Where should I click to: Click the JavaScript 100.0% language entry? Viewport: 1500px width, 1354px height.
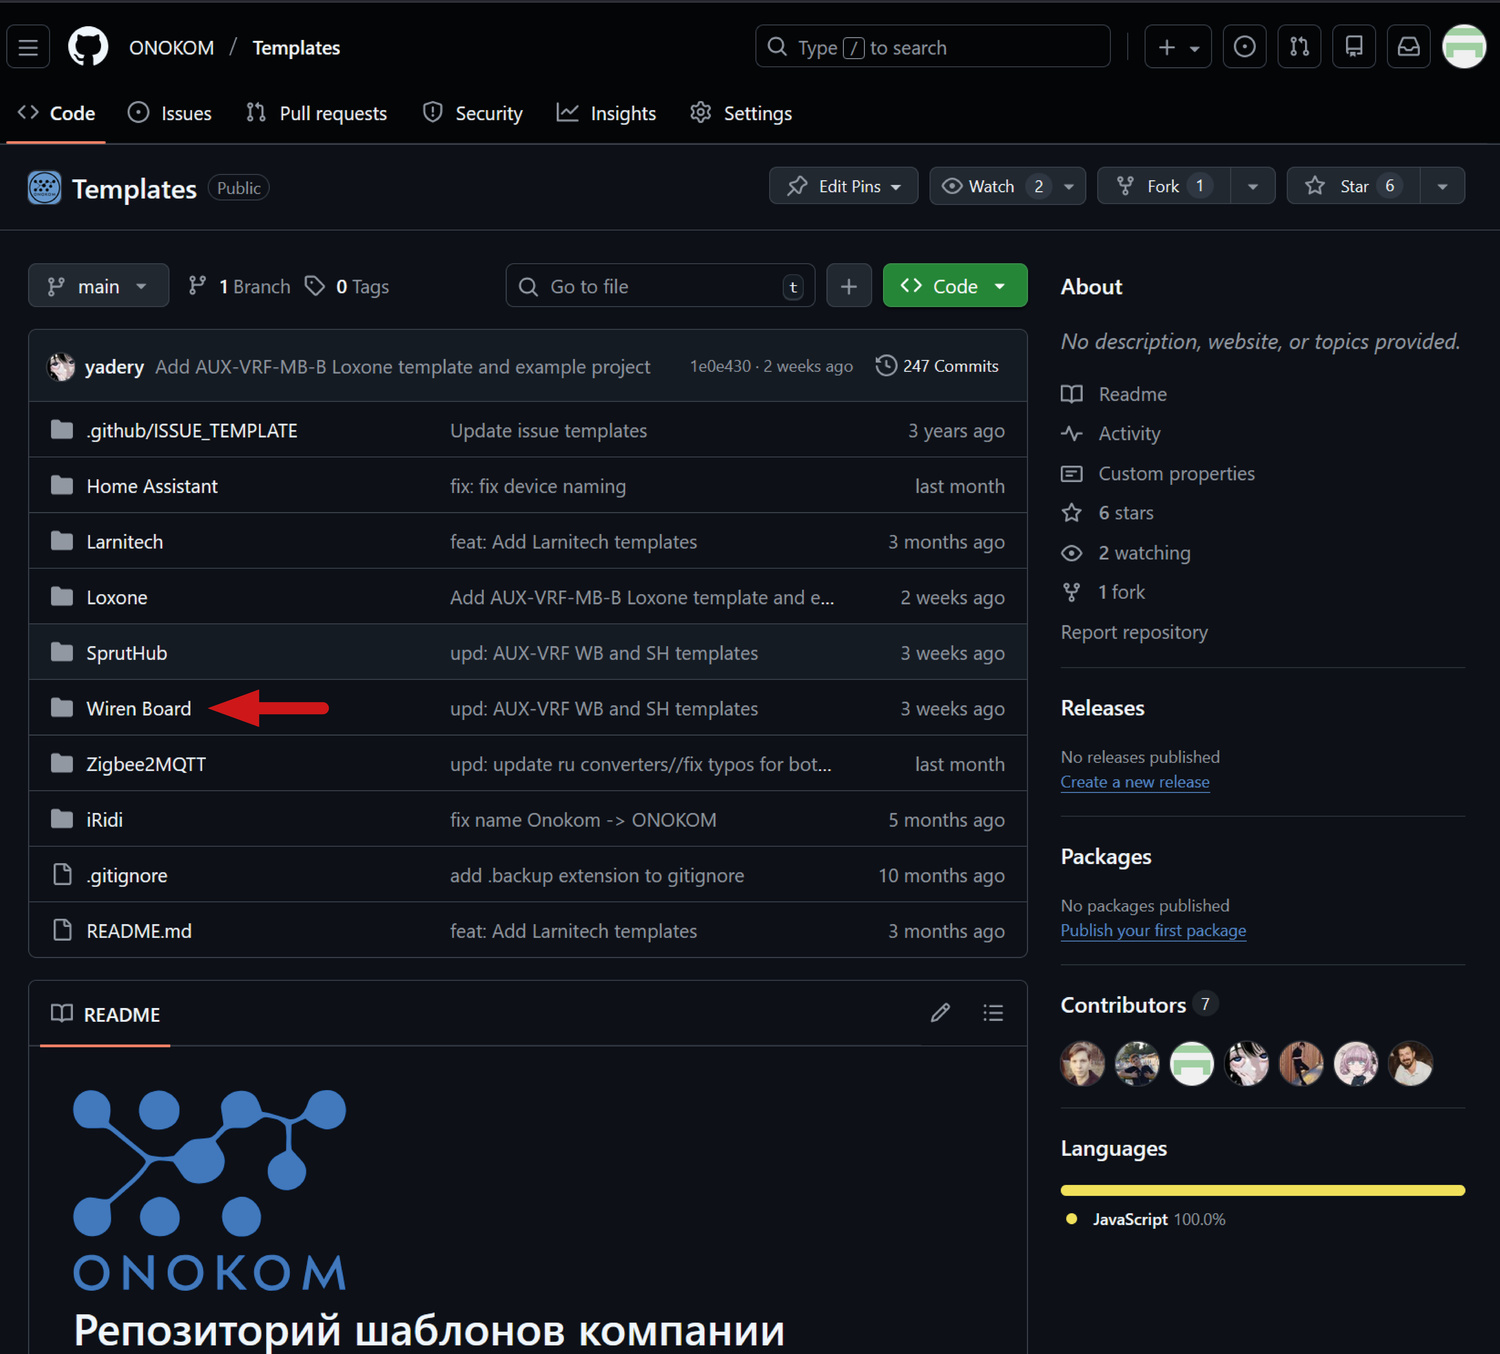[x=1146, y=1219]
